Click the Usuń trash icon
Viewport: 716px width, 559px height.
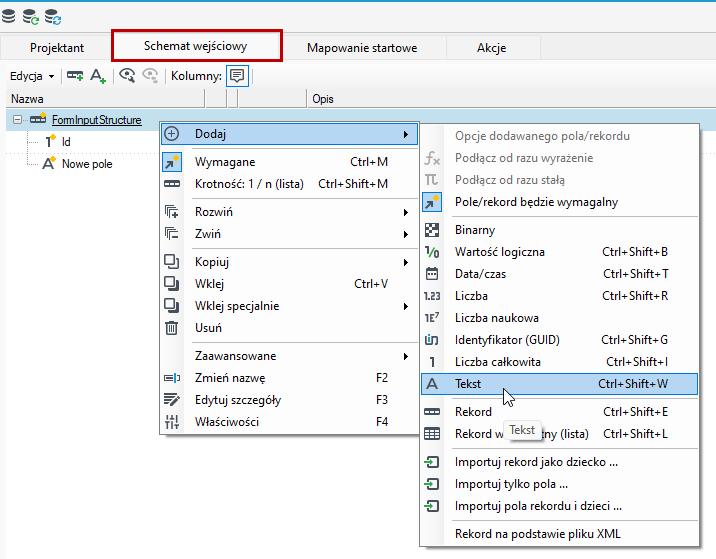[x=172, y=327]
